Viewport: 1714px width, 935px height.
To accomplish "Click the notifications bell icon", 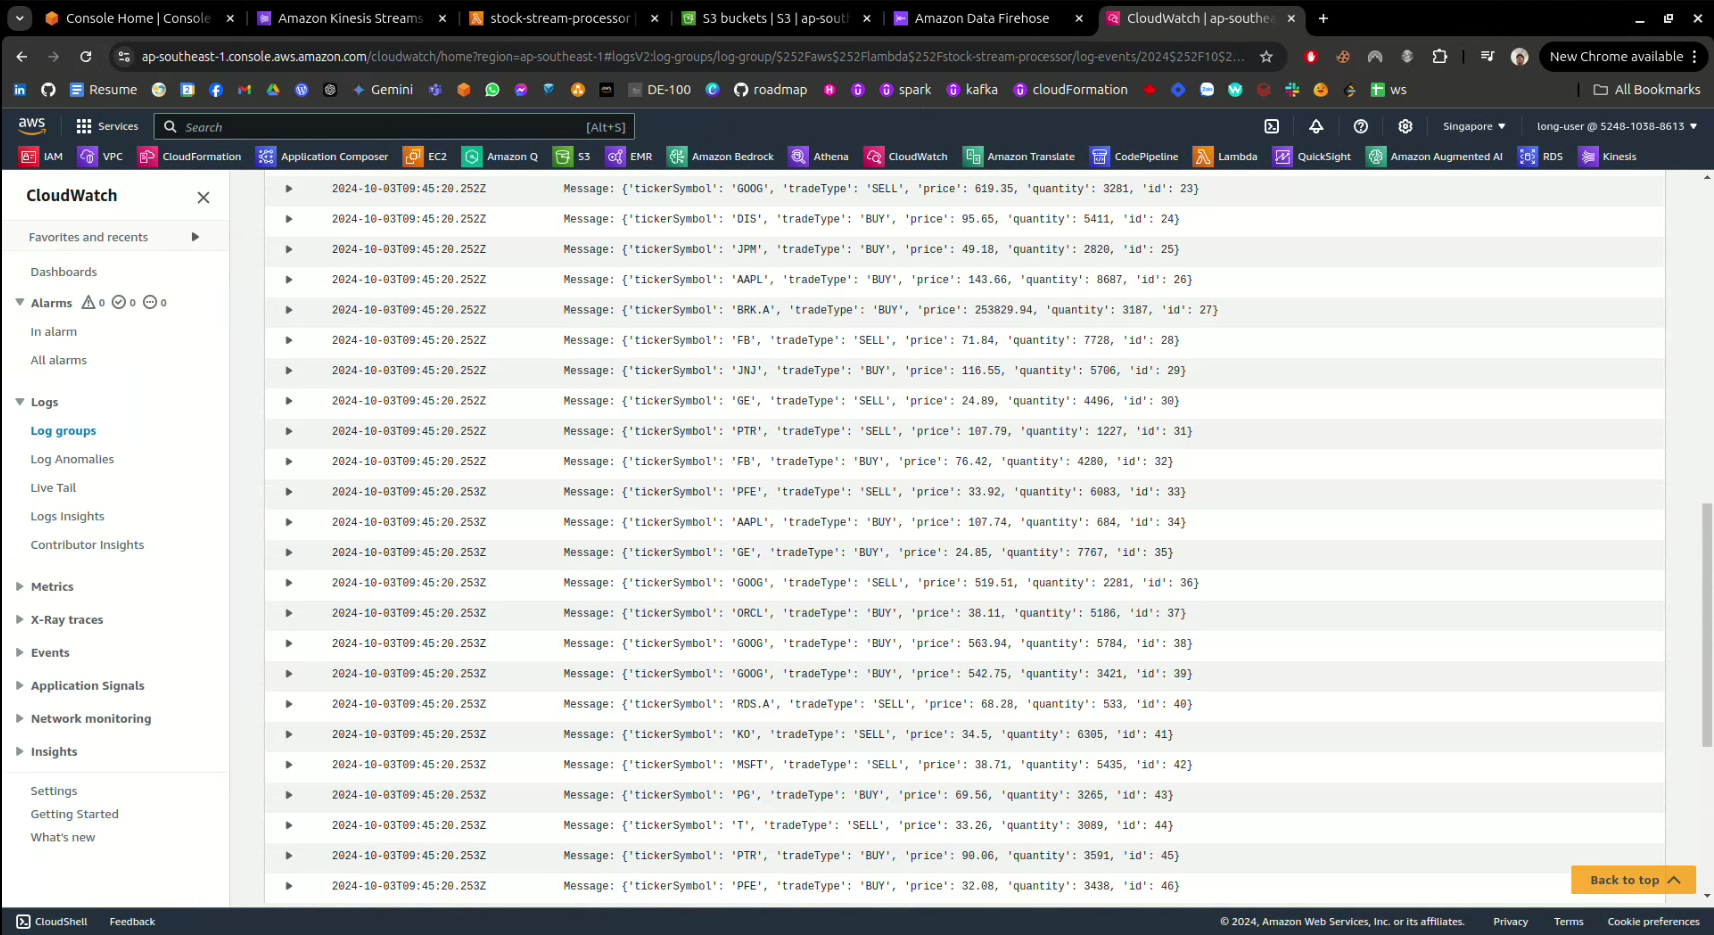I will (x=1316, y=126).
